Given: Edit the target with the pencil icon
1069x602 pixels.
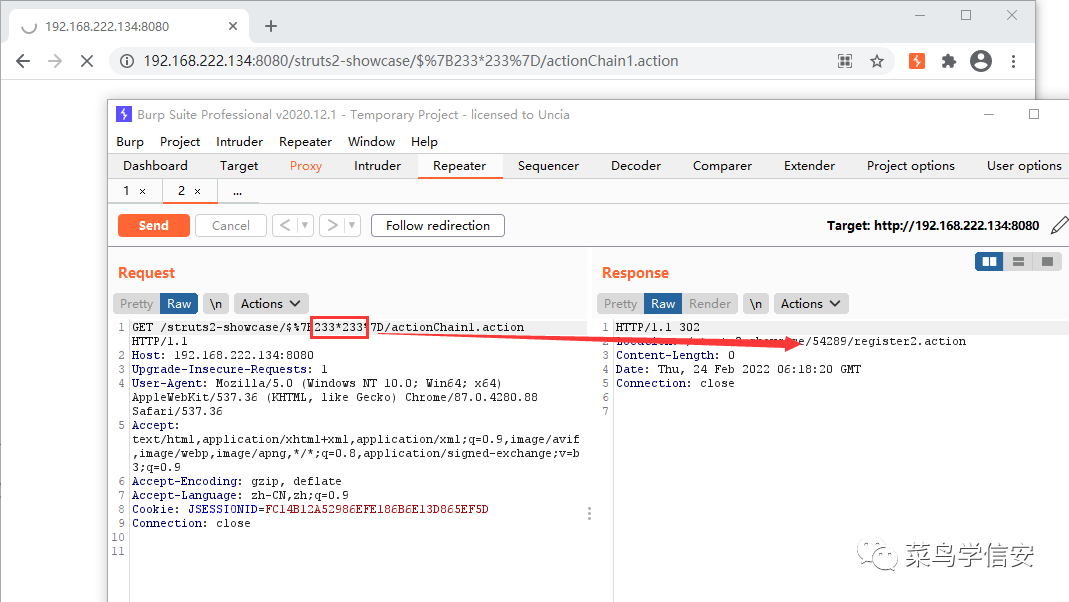Looking at the screenshot, I should [1059, 226].
